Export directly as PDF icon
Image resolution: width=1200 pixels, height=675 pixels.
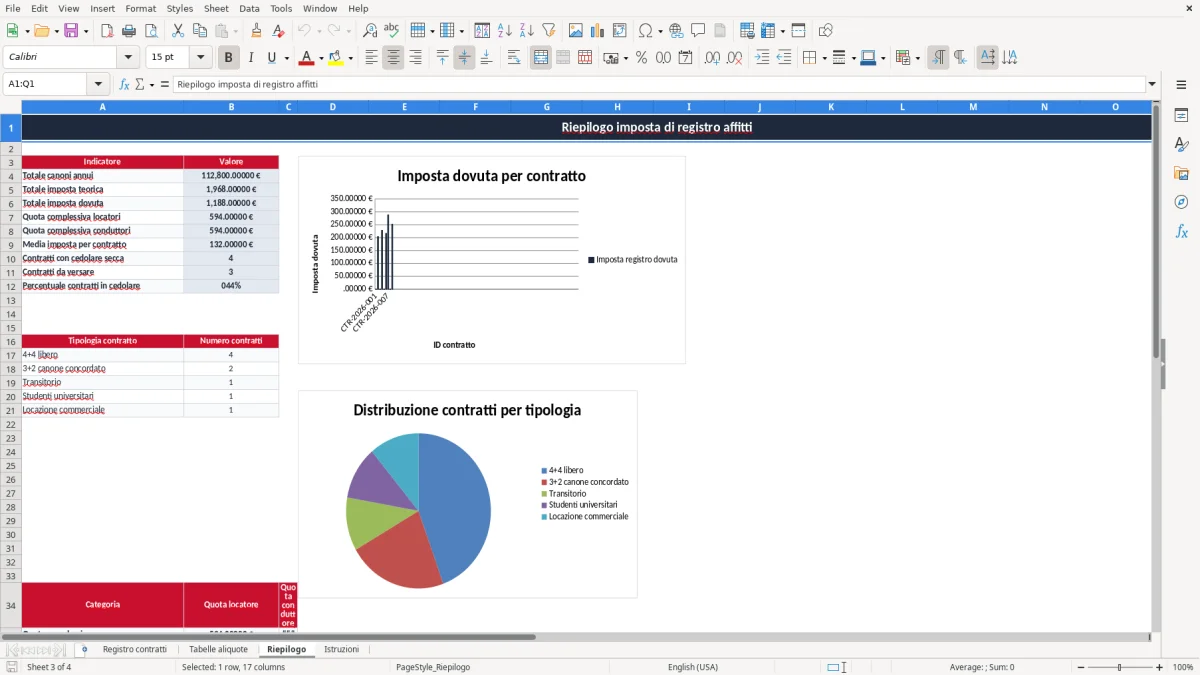[x=107, y=31]
